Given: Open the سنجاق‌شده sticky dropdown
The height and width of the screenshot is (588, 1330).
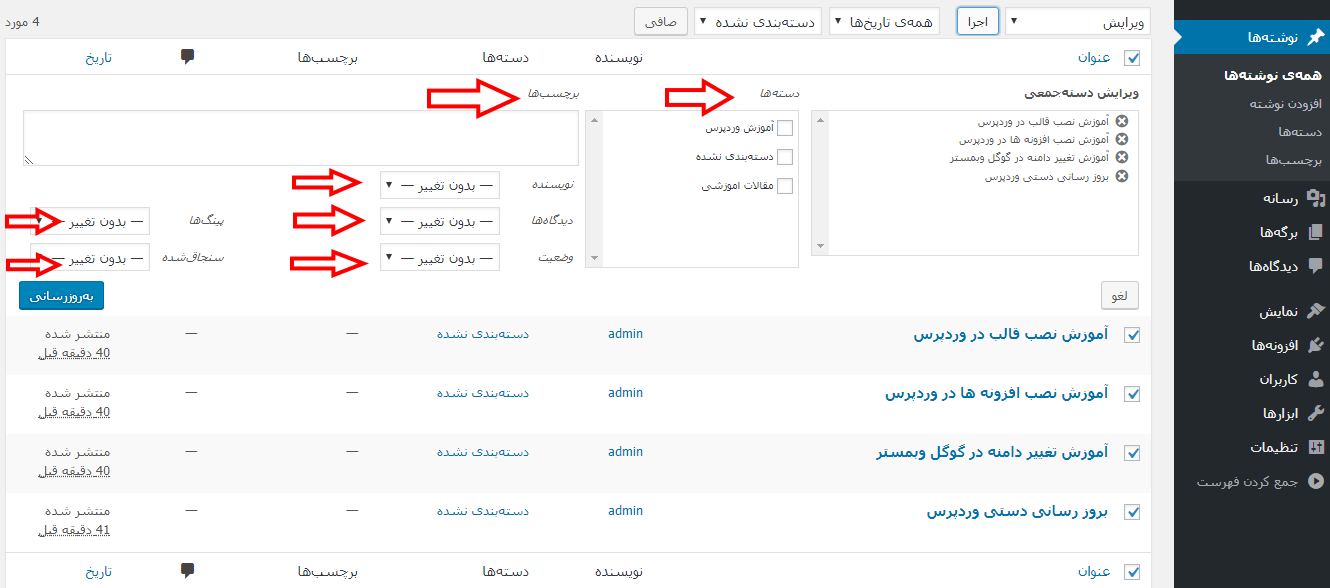Looking at the screenshot, I should pyautogui.click(x=90, y=257).
